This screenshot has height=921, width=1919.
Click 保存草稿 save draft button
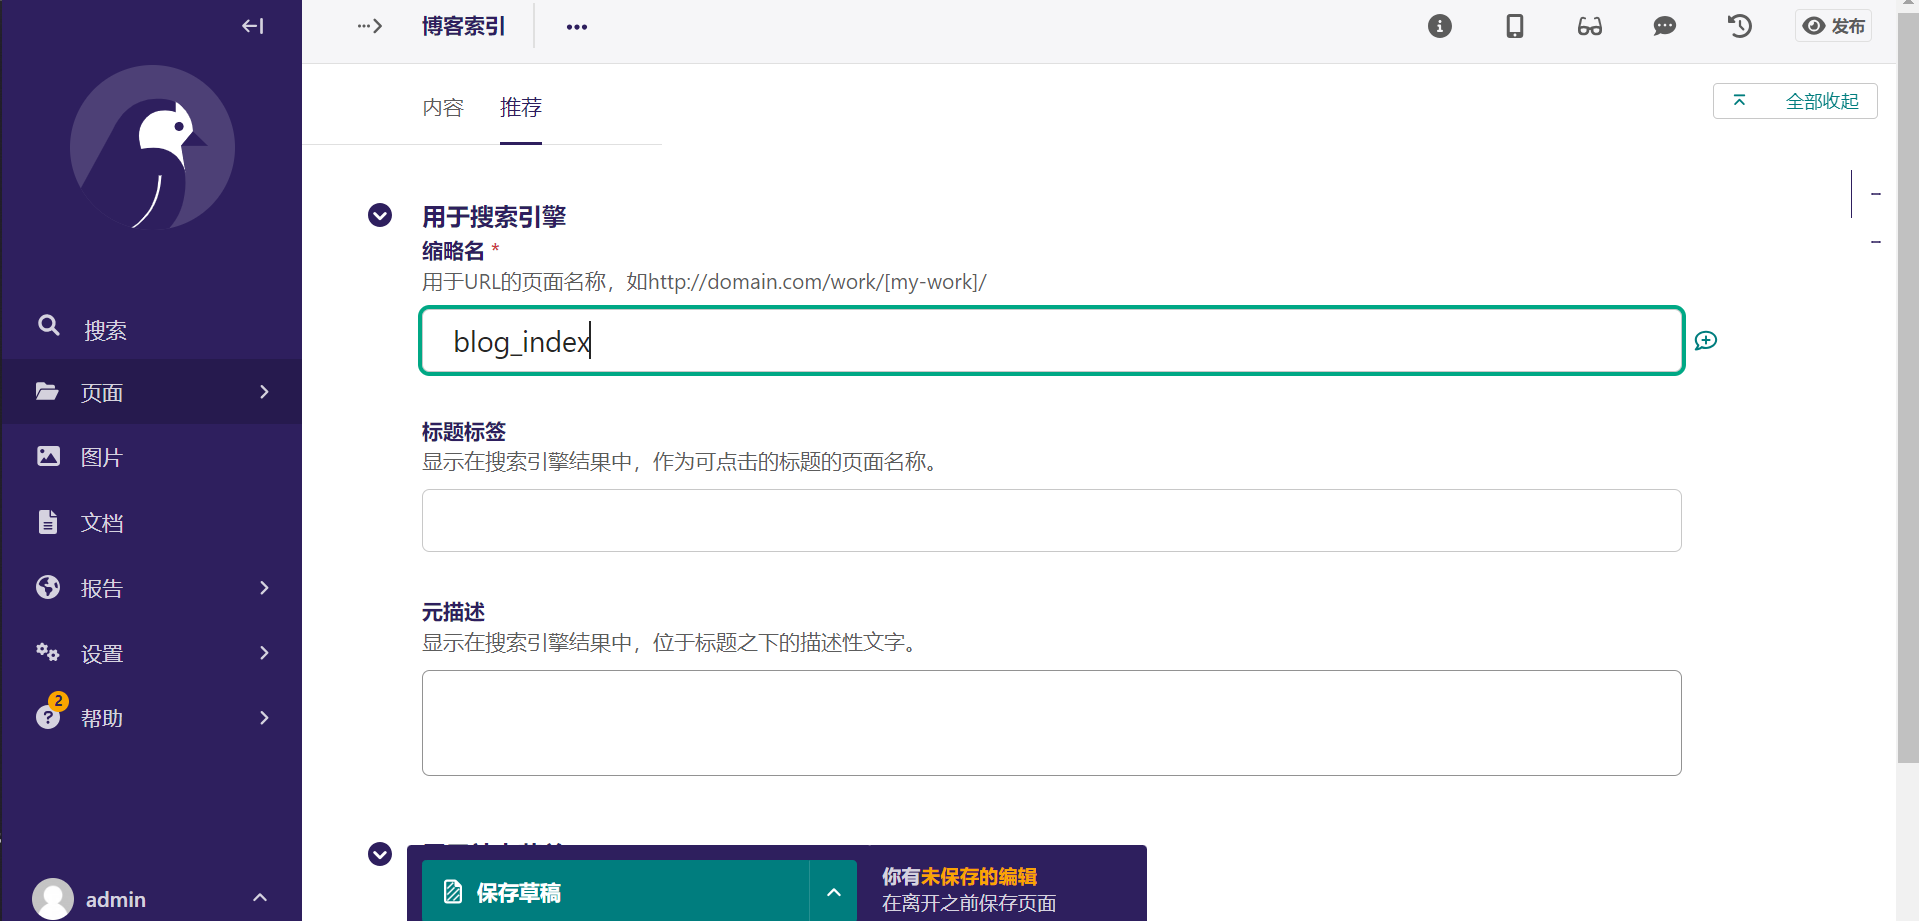[615, 892]
